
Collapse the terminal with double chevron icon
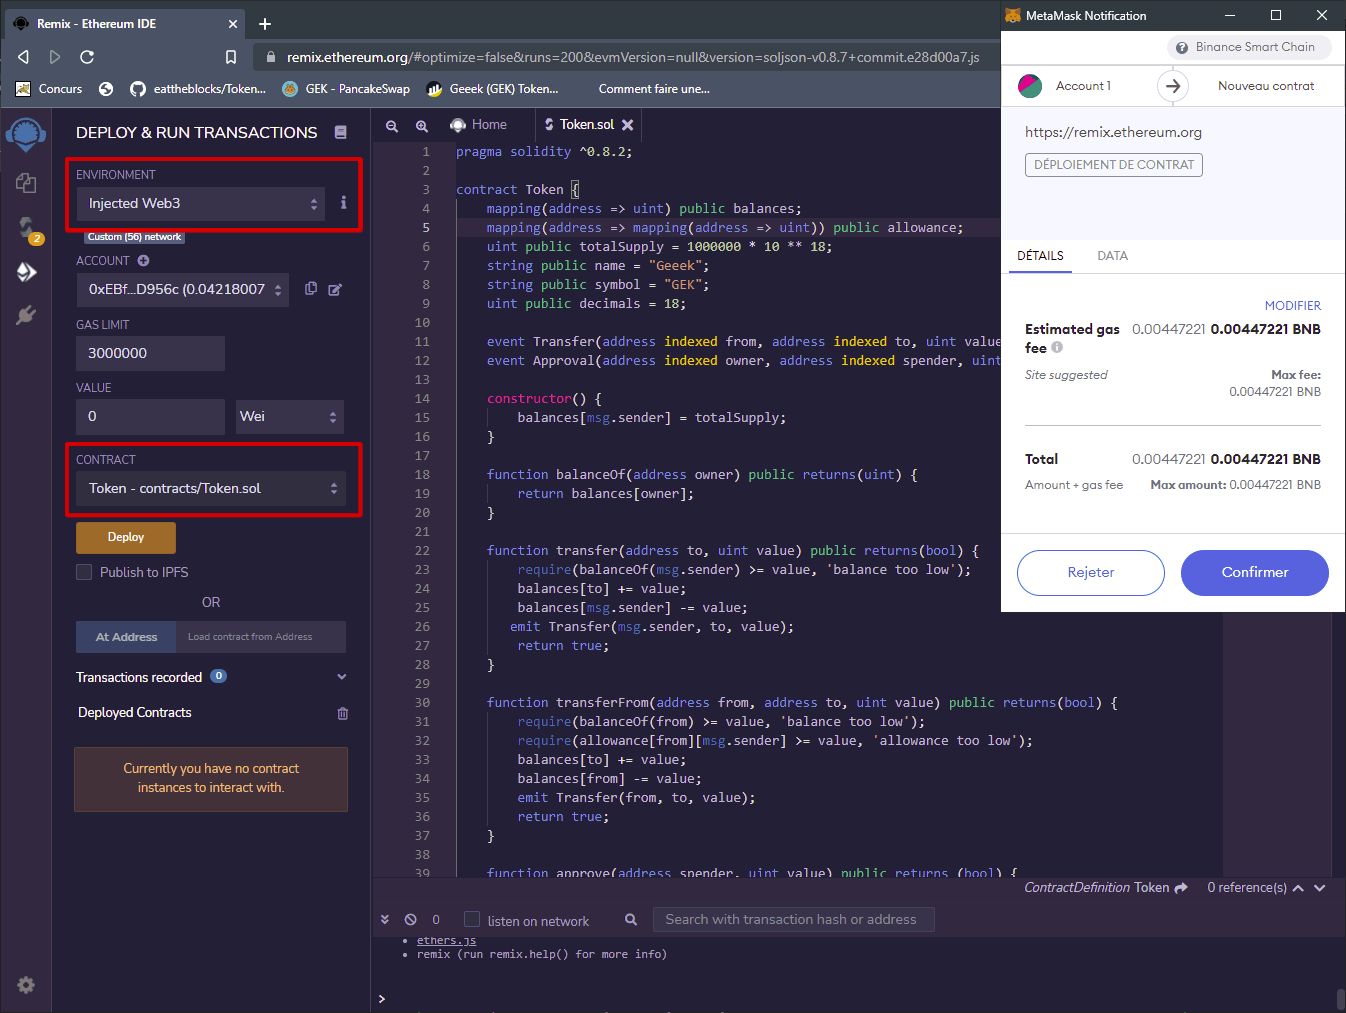pos(385,919)
